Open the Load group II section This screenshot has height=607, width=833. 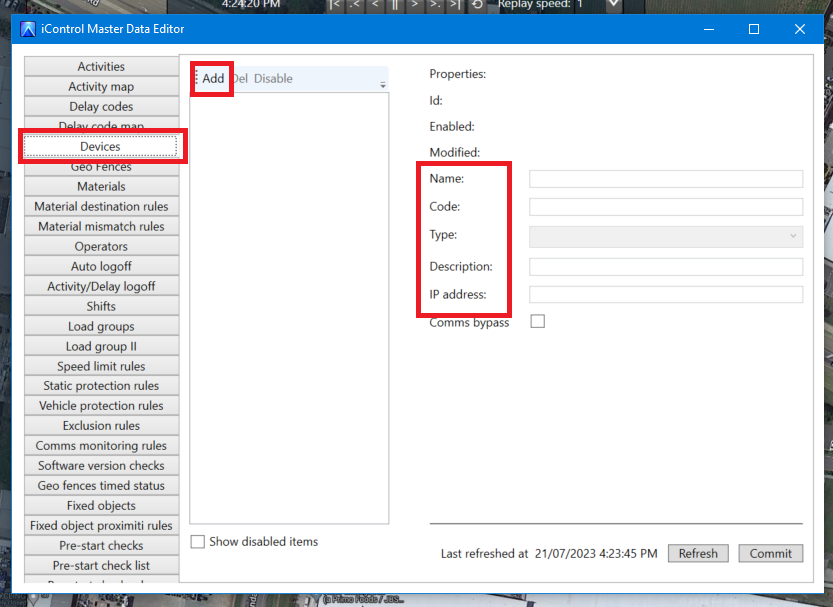point(101,346)
